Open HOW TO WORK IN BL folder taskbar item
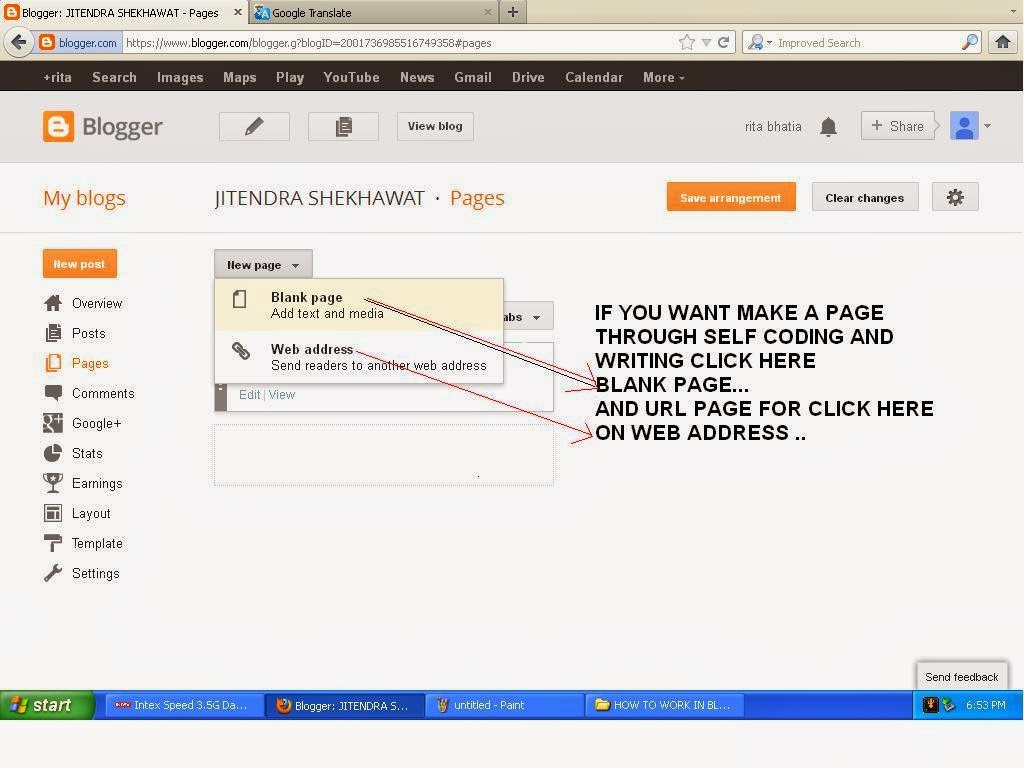 pos(667,705)
